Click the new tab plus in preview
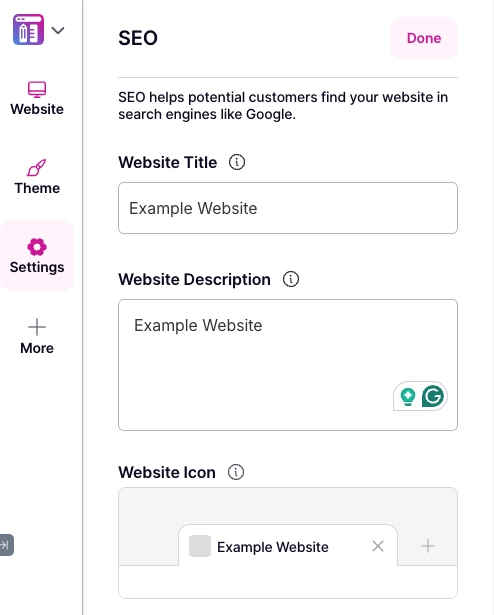Screen dimensions: 494x615 (x=428, y=546)
